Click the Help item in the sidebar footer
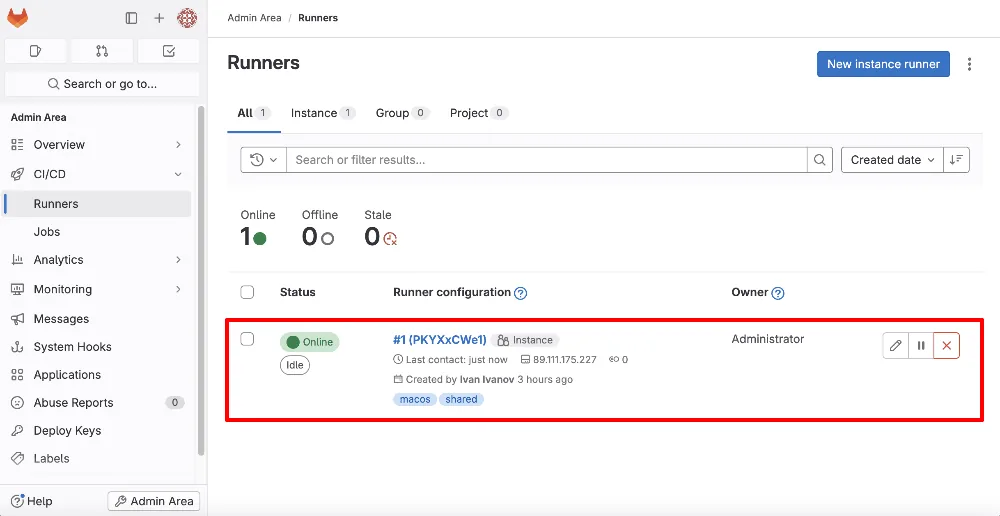 click(32, 501)
